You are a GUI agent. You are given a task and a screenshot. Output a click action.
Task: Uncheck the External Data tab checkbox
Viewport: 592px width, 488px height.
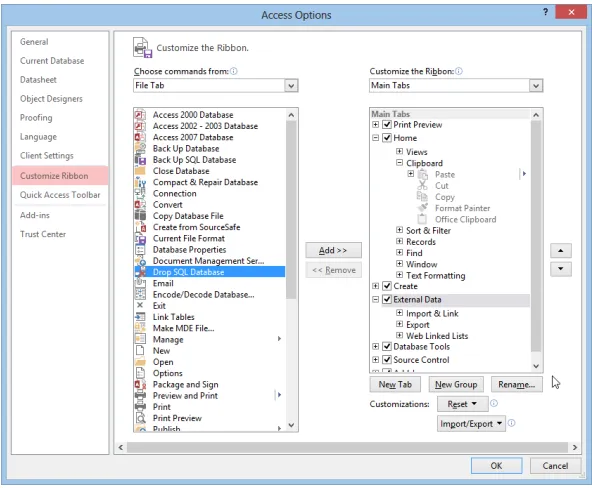[387, 299]
